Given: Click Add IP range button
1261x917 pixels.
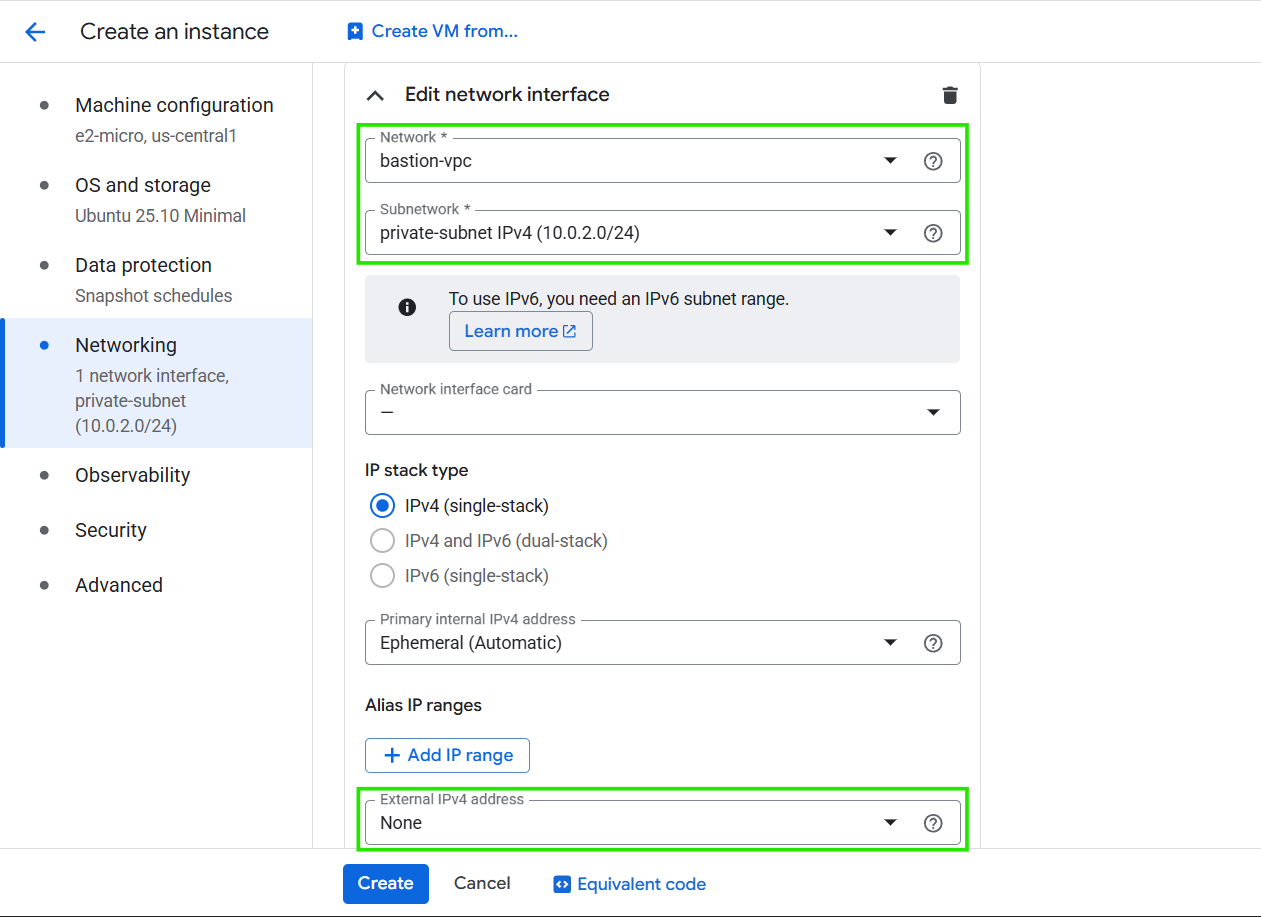Looking at the screenshot, I should pos(447,756).
